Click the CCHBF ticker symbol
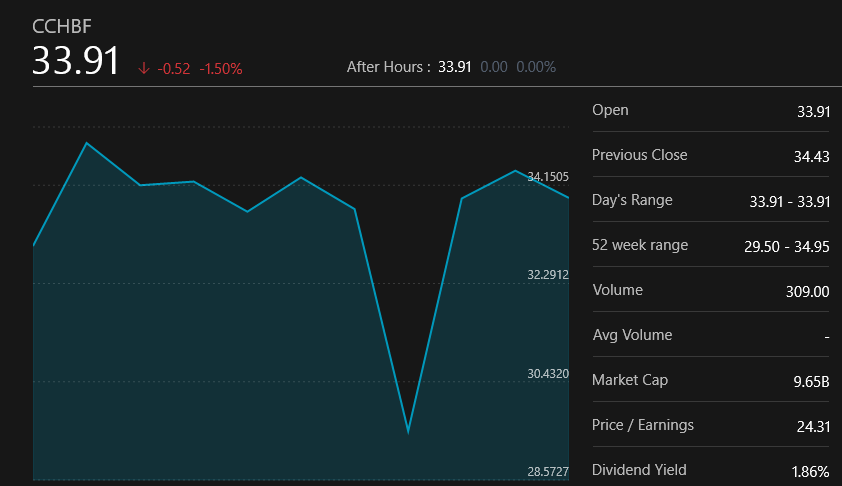The width and height of the screenshot is (842, 486). [62, 27]
